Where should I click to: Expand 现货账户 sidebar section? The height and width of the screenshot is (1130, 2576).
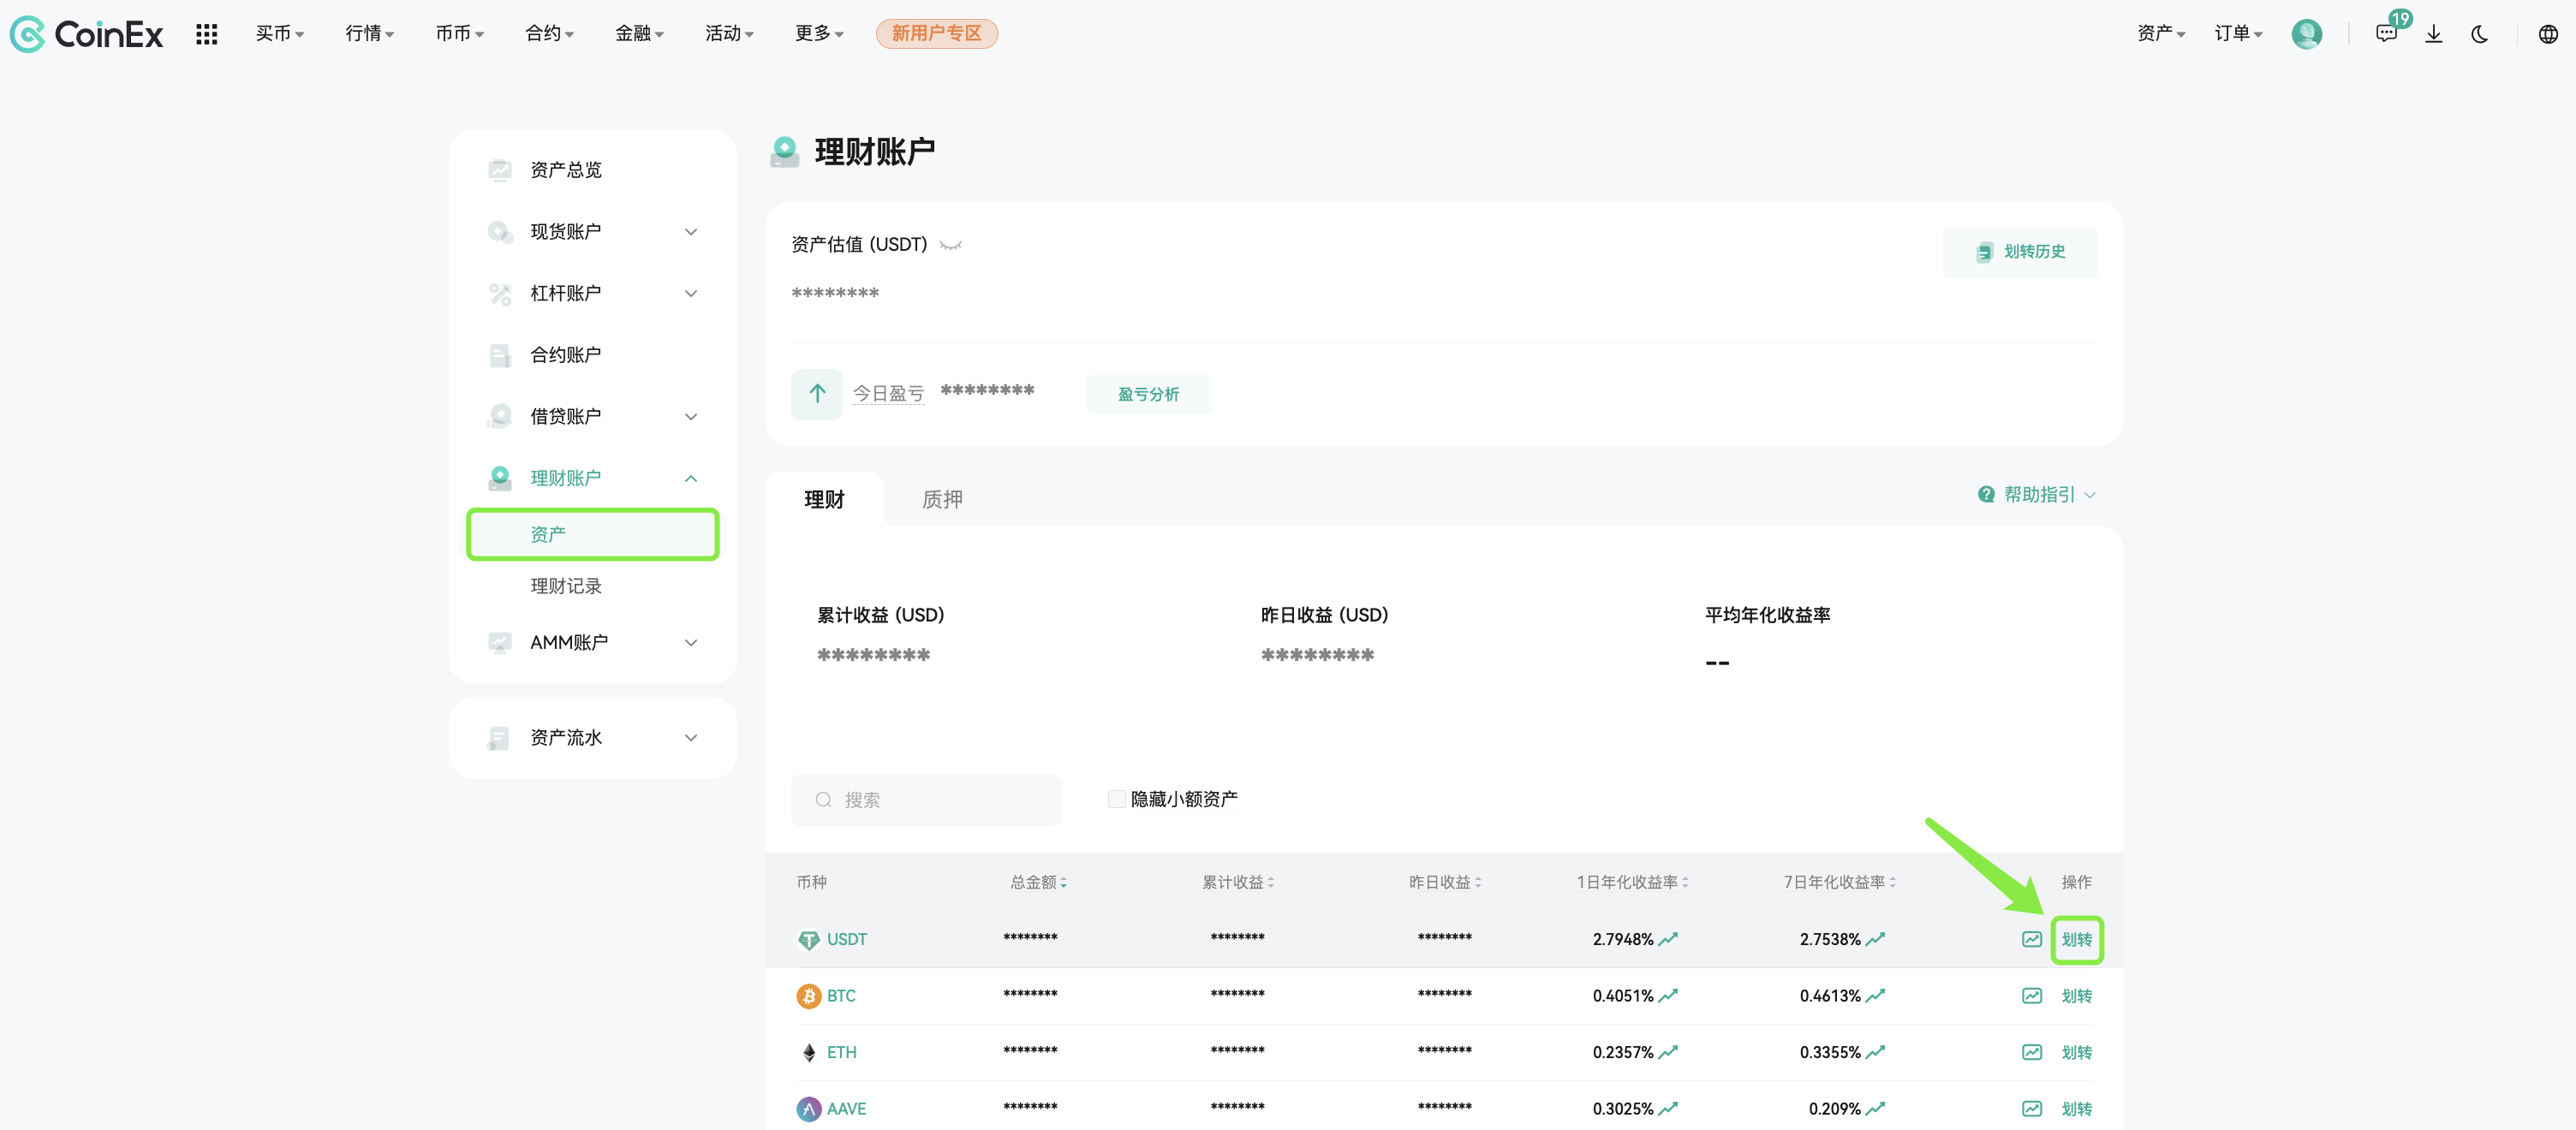click(690, 232)
